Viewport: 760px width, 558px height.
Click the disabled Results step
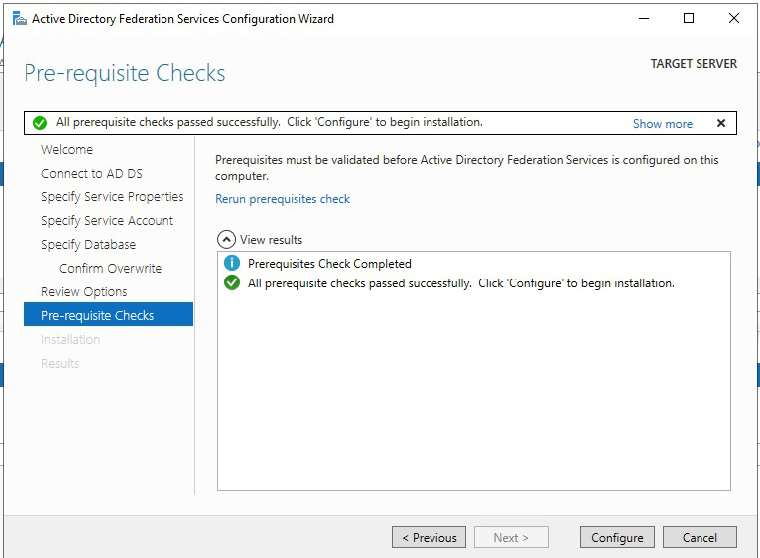(x=60, y=363)
